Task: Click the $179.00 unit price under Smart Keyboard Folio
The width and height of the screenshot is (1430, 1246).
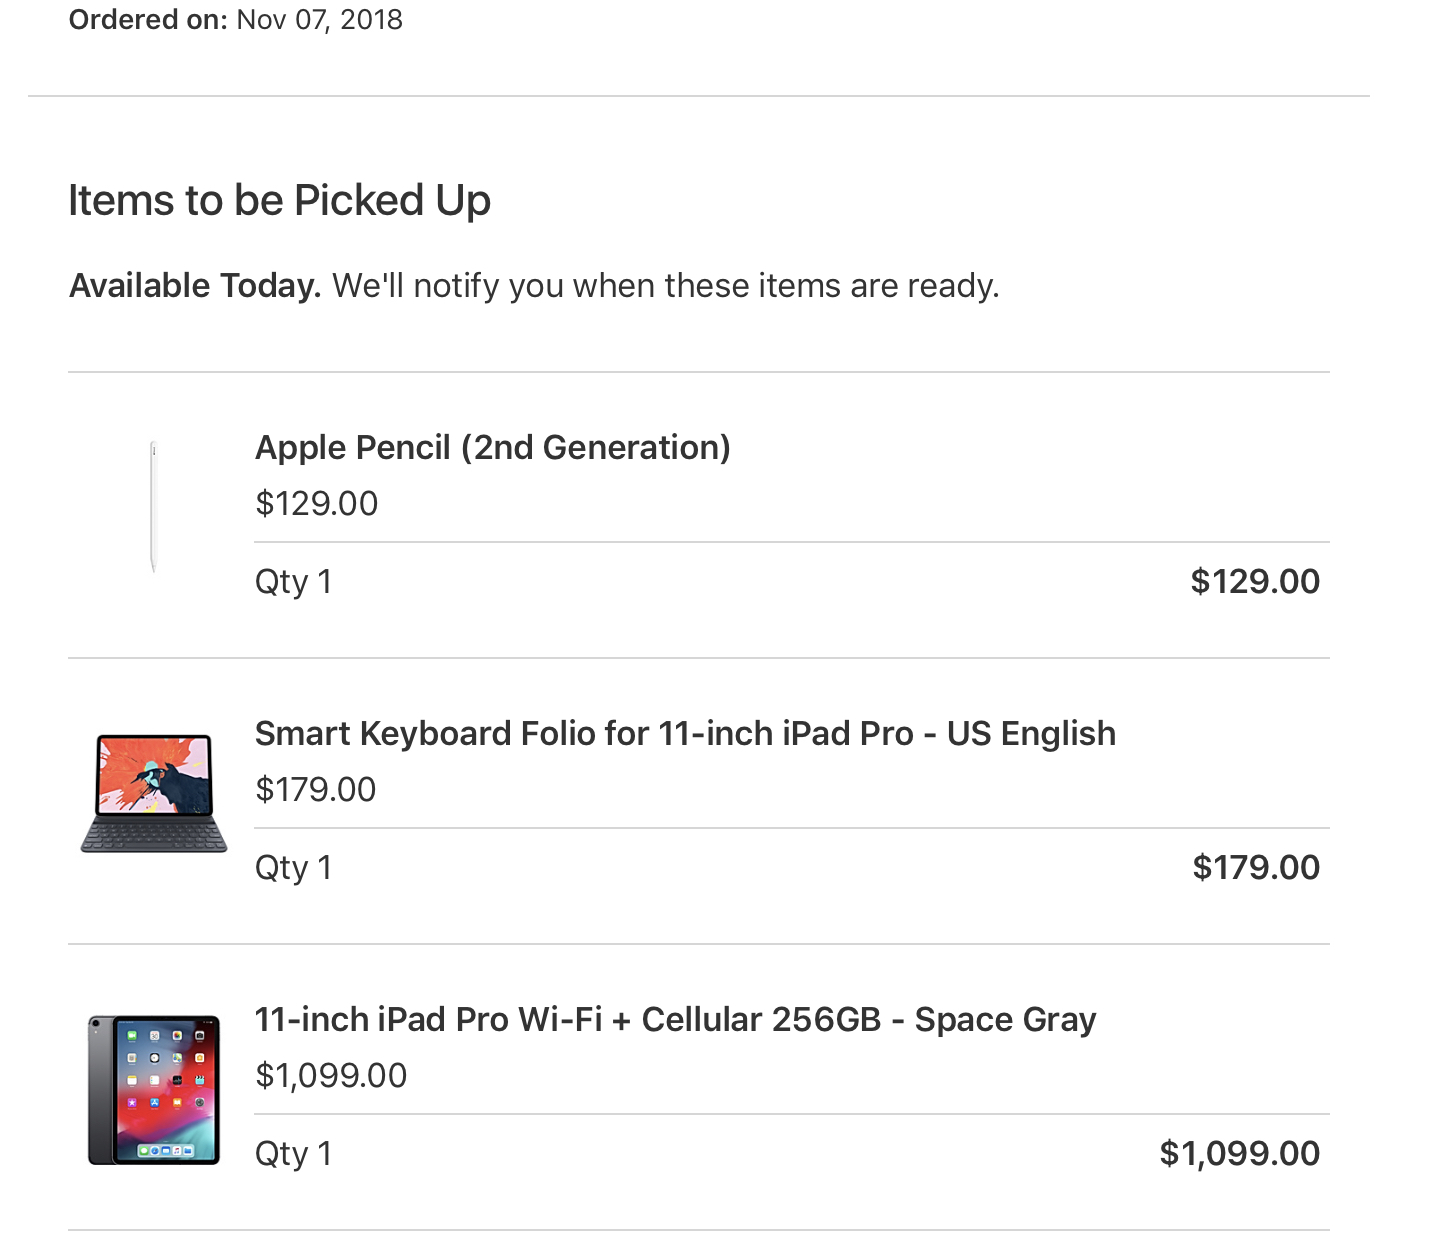Action: [x=316, y=789]
